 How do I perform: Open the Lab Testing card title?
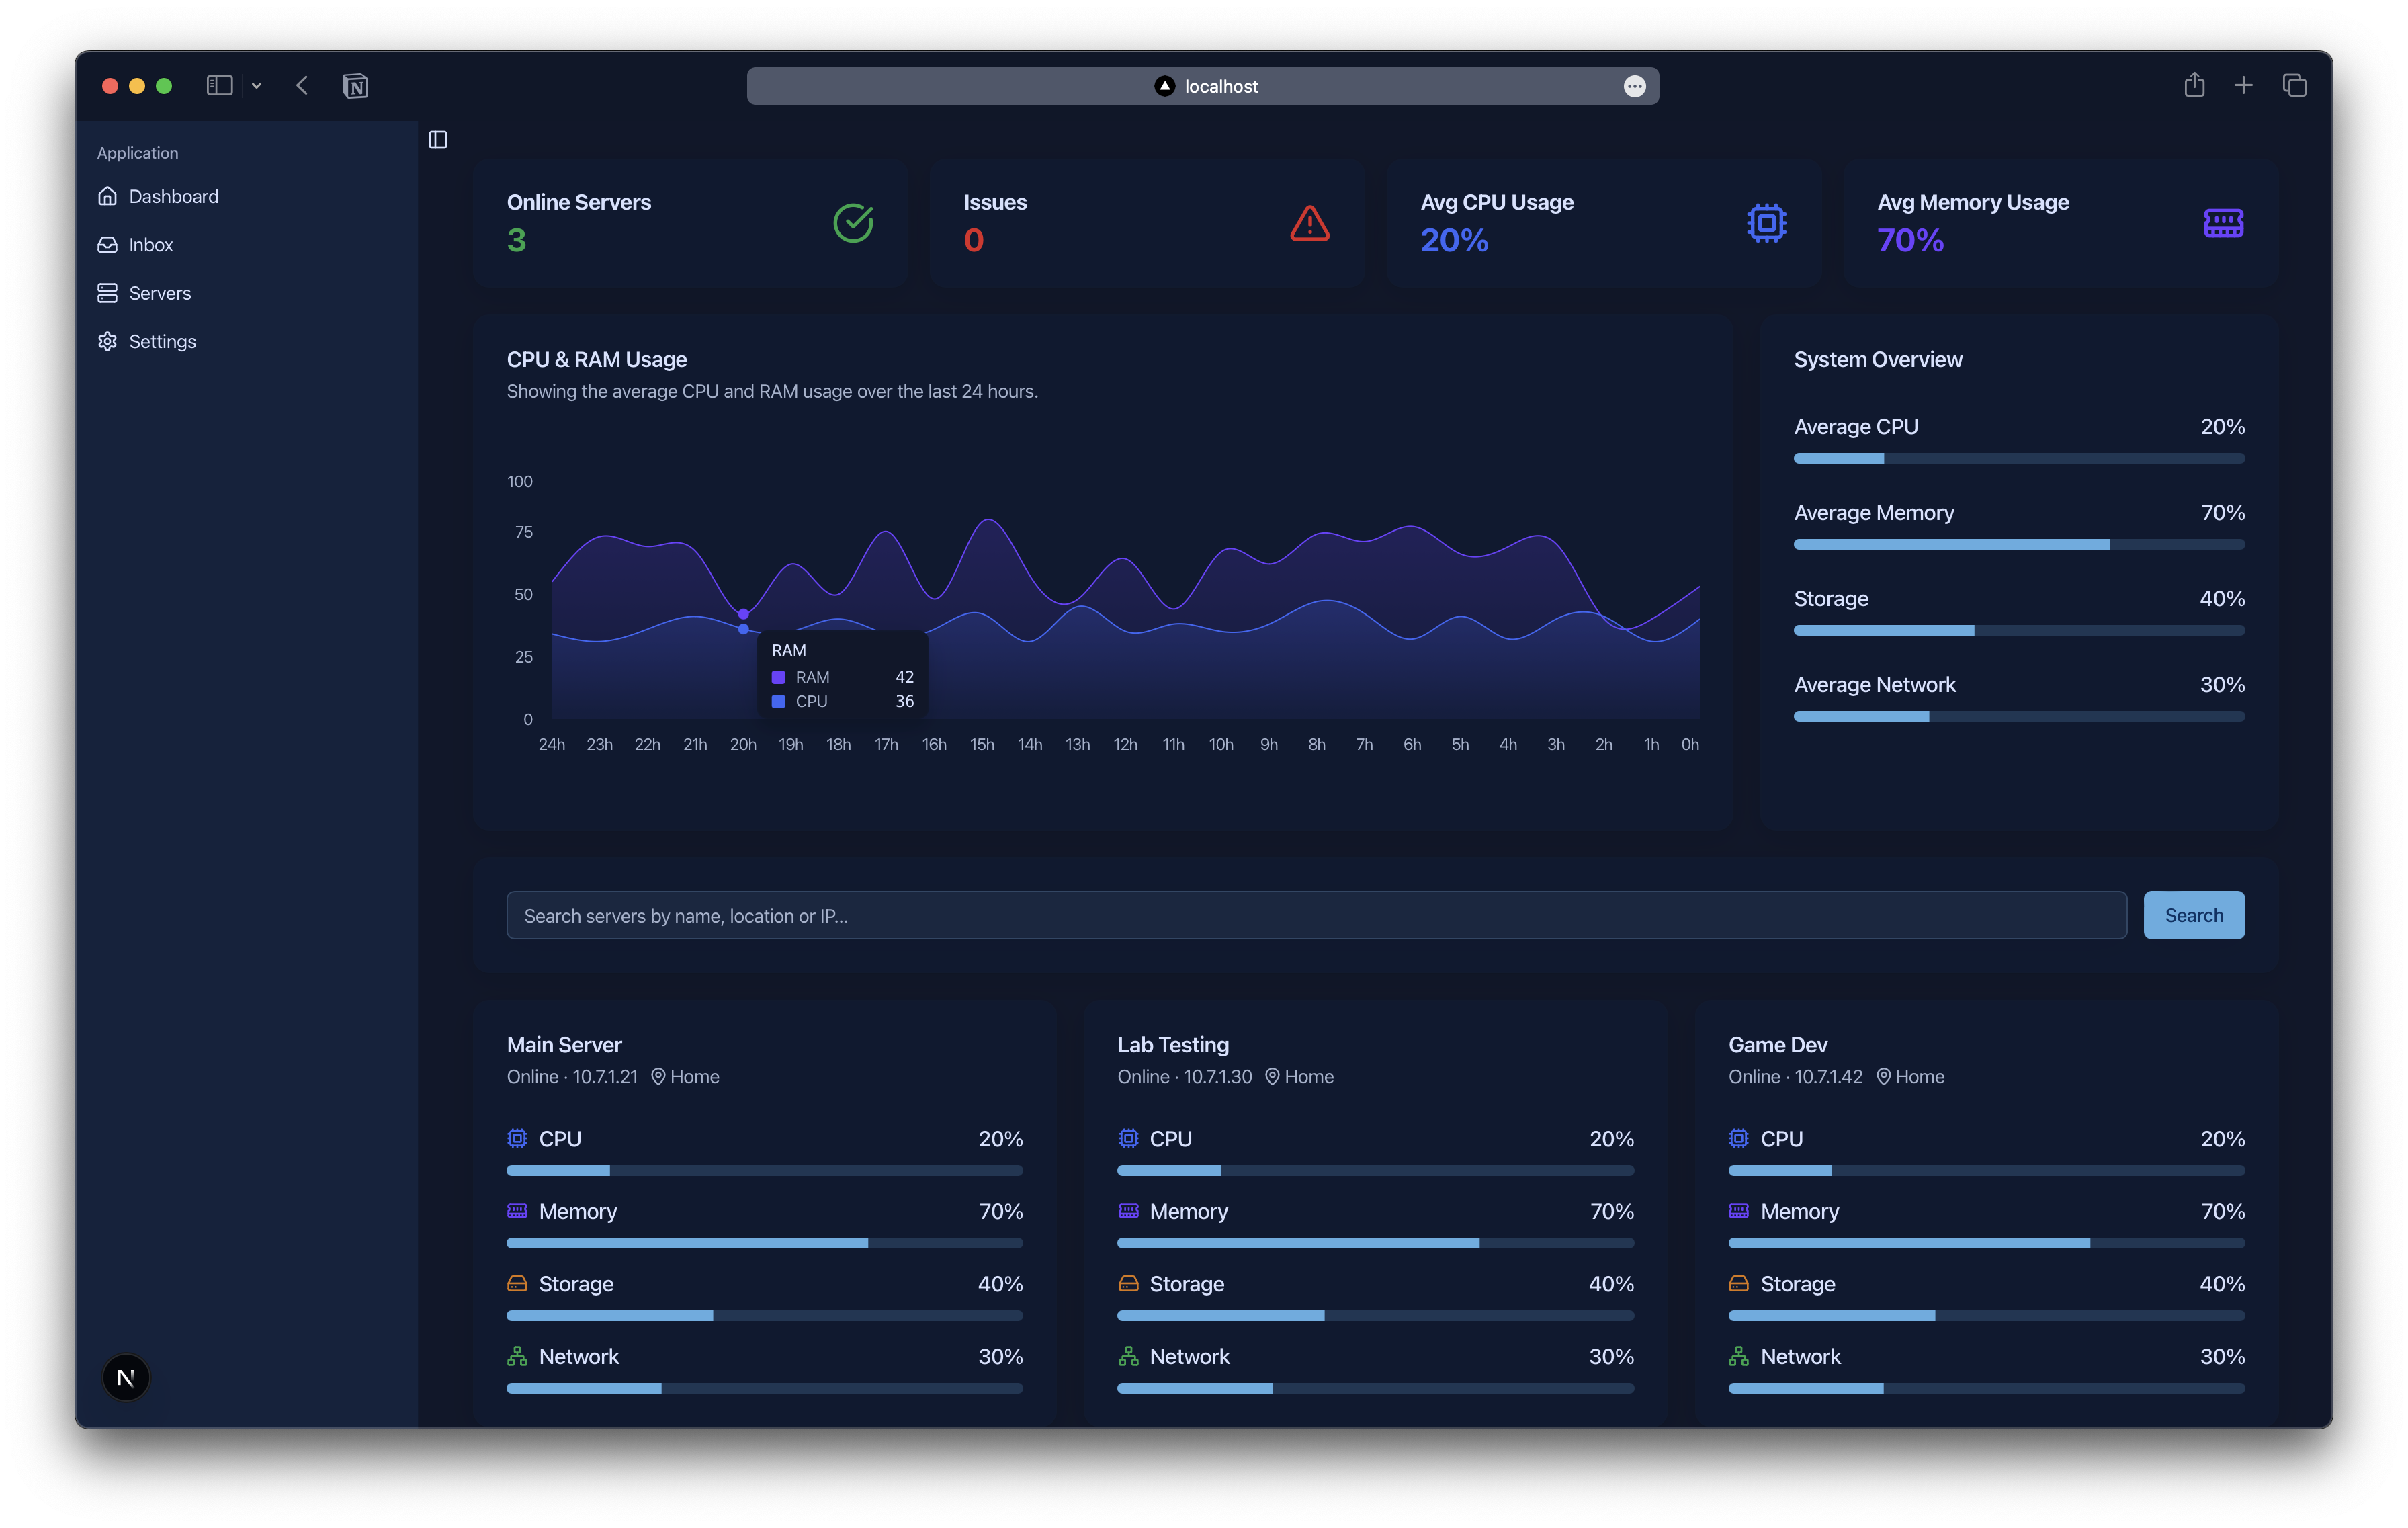1173,1044
